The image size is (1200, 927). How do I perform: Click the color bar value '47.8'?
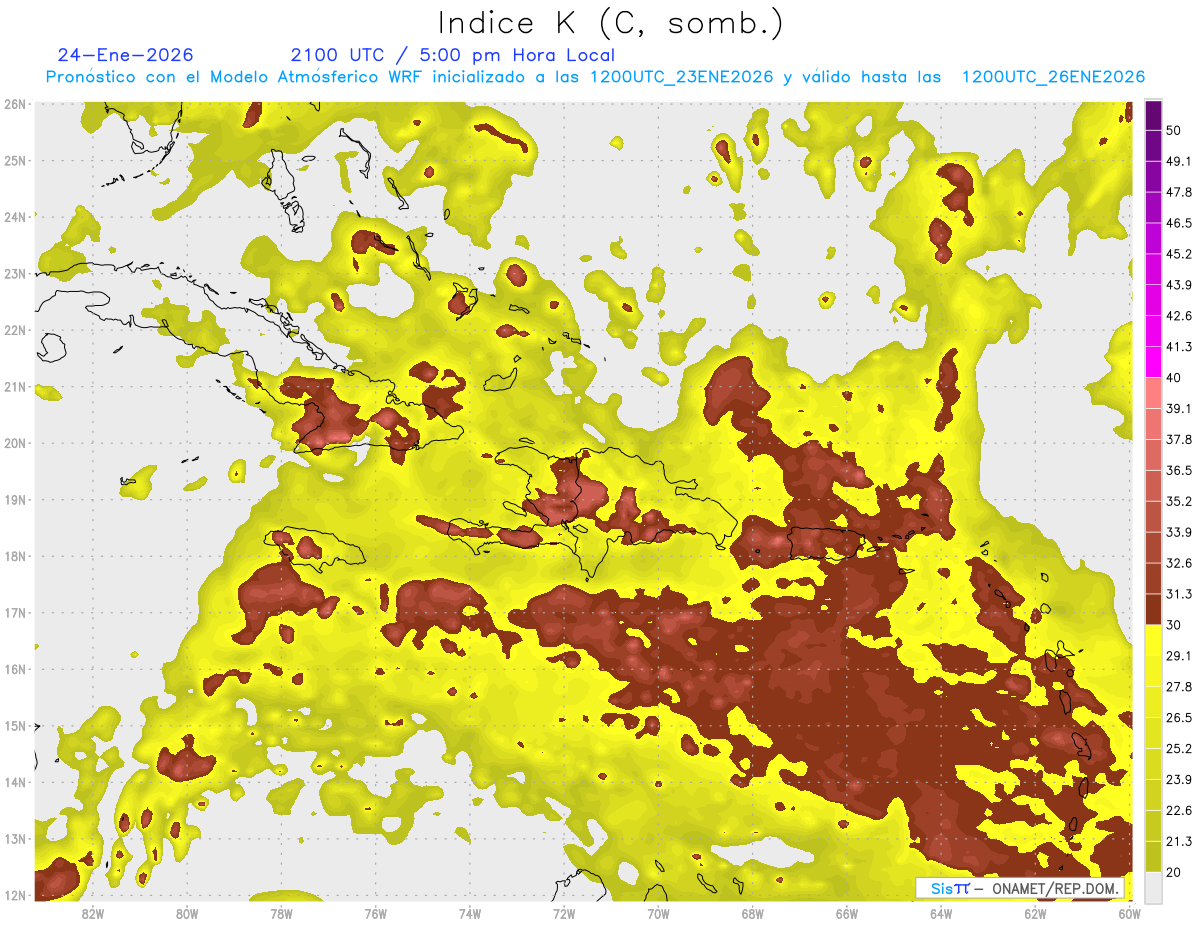click(1178, 193)
